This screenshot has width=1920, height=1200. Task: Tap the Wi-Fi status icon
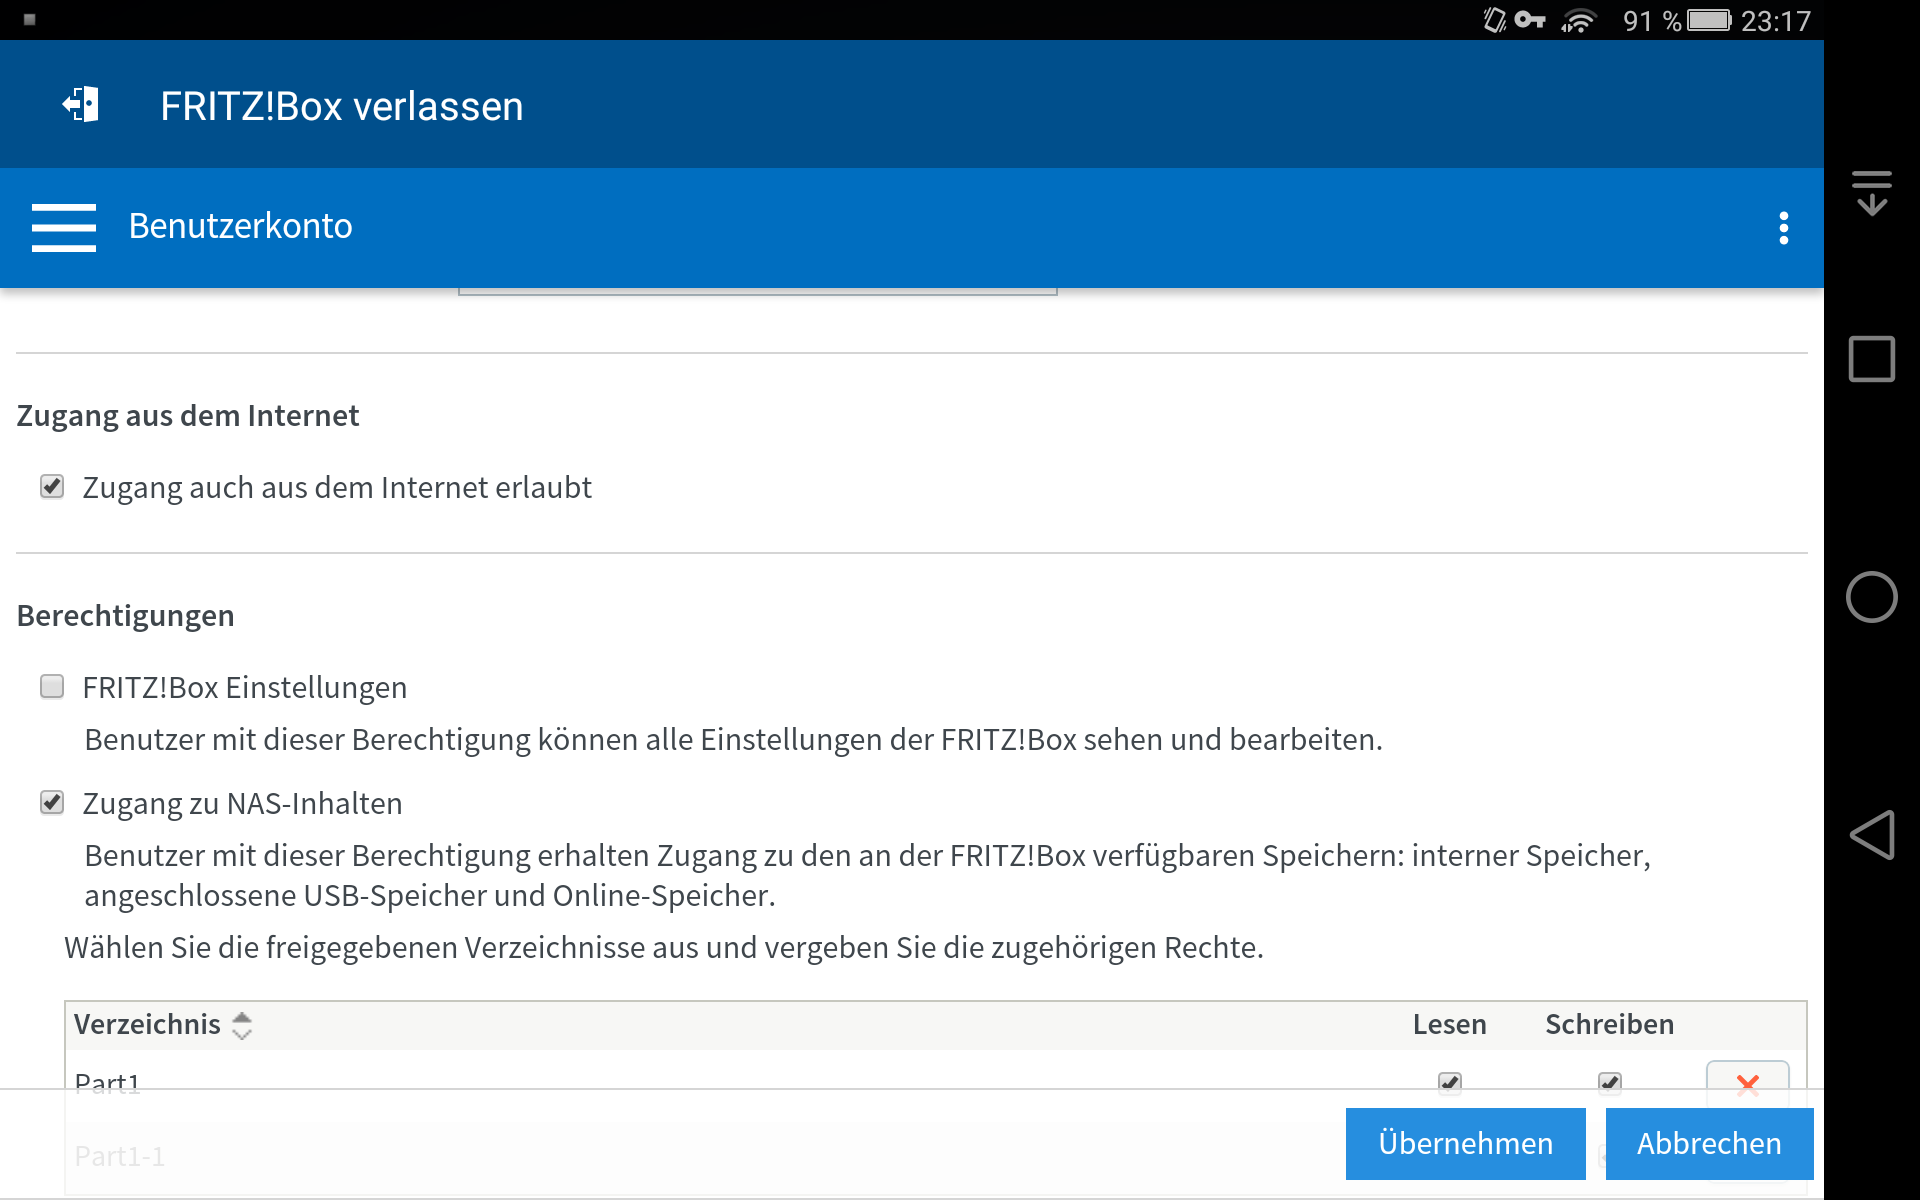[x=1579, y=20]
